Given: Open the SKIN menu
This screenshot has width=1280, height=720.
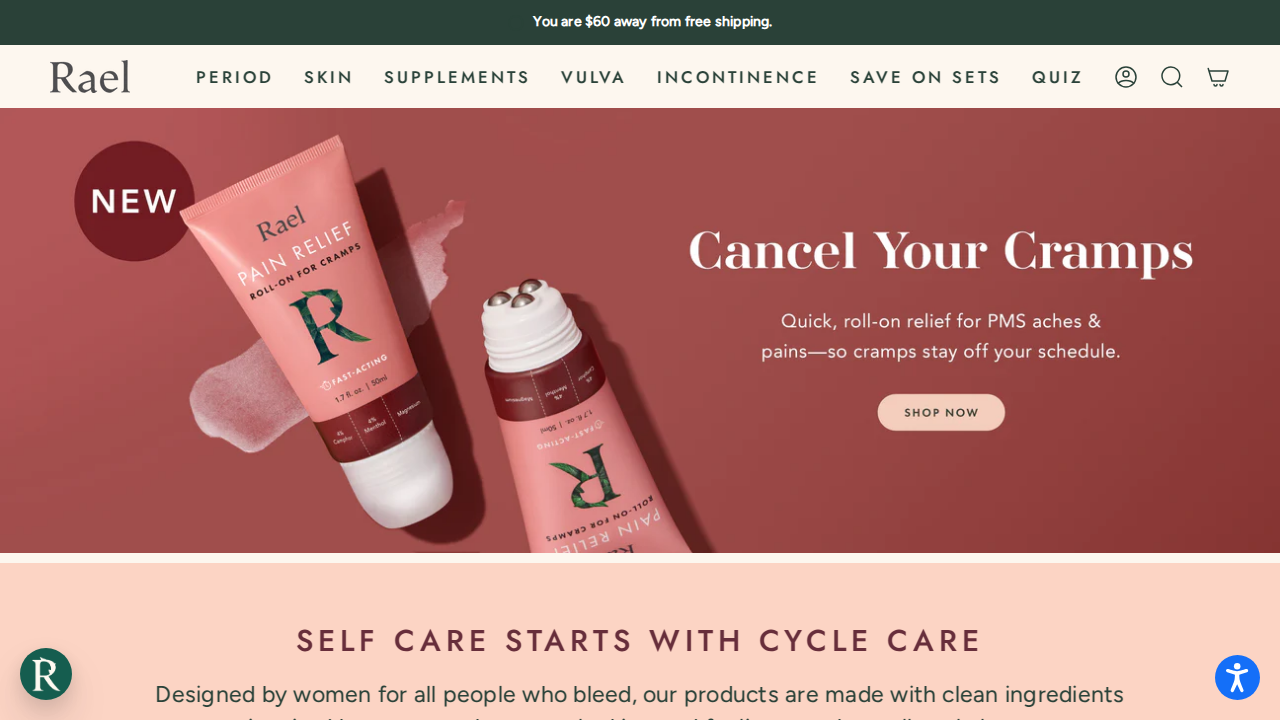Looking at the screenshot, I should coord(329,77).
